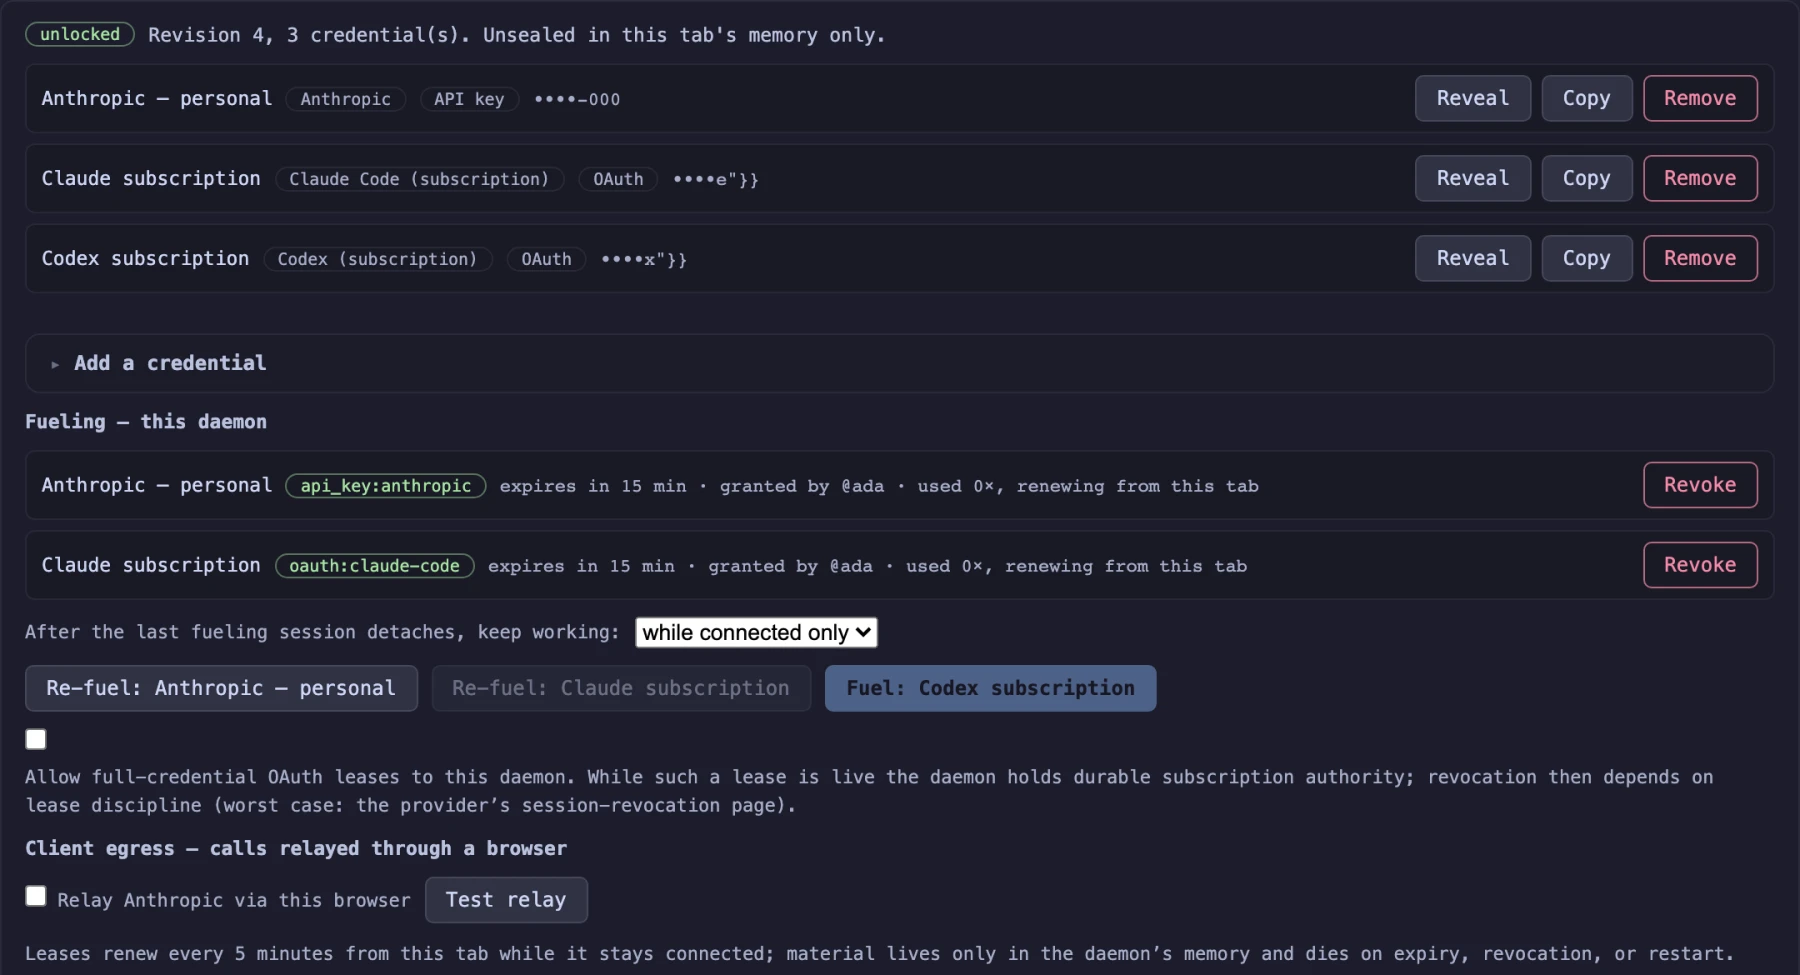Image resolution: width=1800 pixels, height=975 pixels.
Task: Click Anthropic – personal lease expiry details text
Action: [x=879, y=486]
